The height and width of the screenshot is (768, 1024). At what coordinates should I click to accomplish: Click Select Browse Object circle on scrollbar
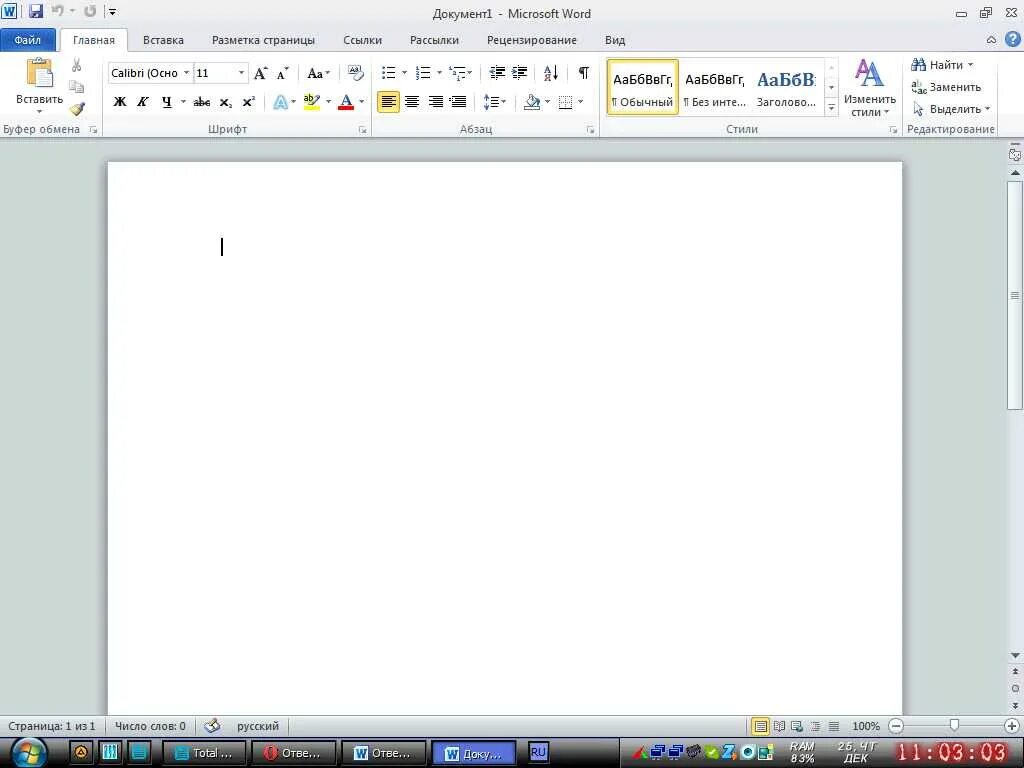(x=1015, y=688)
